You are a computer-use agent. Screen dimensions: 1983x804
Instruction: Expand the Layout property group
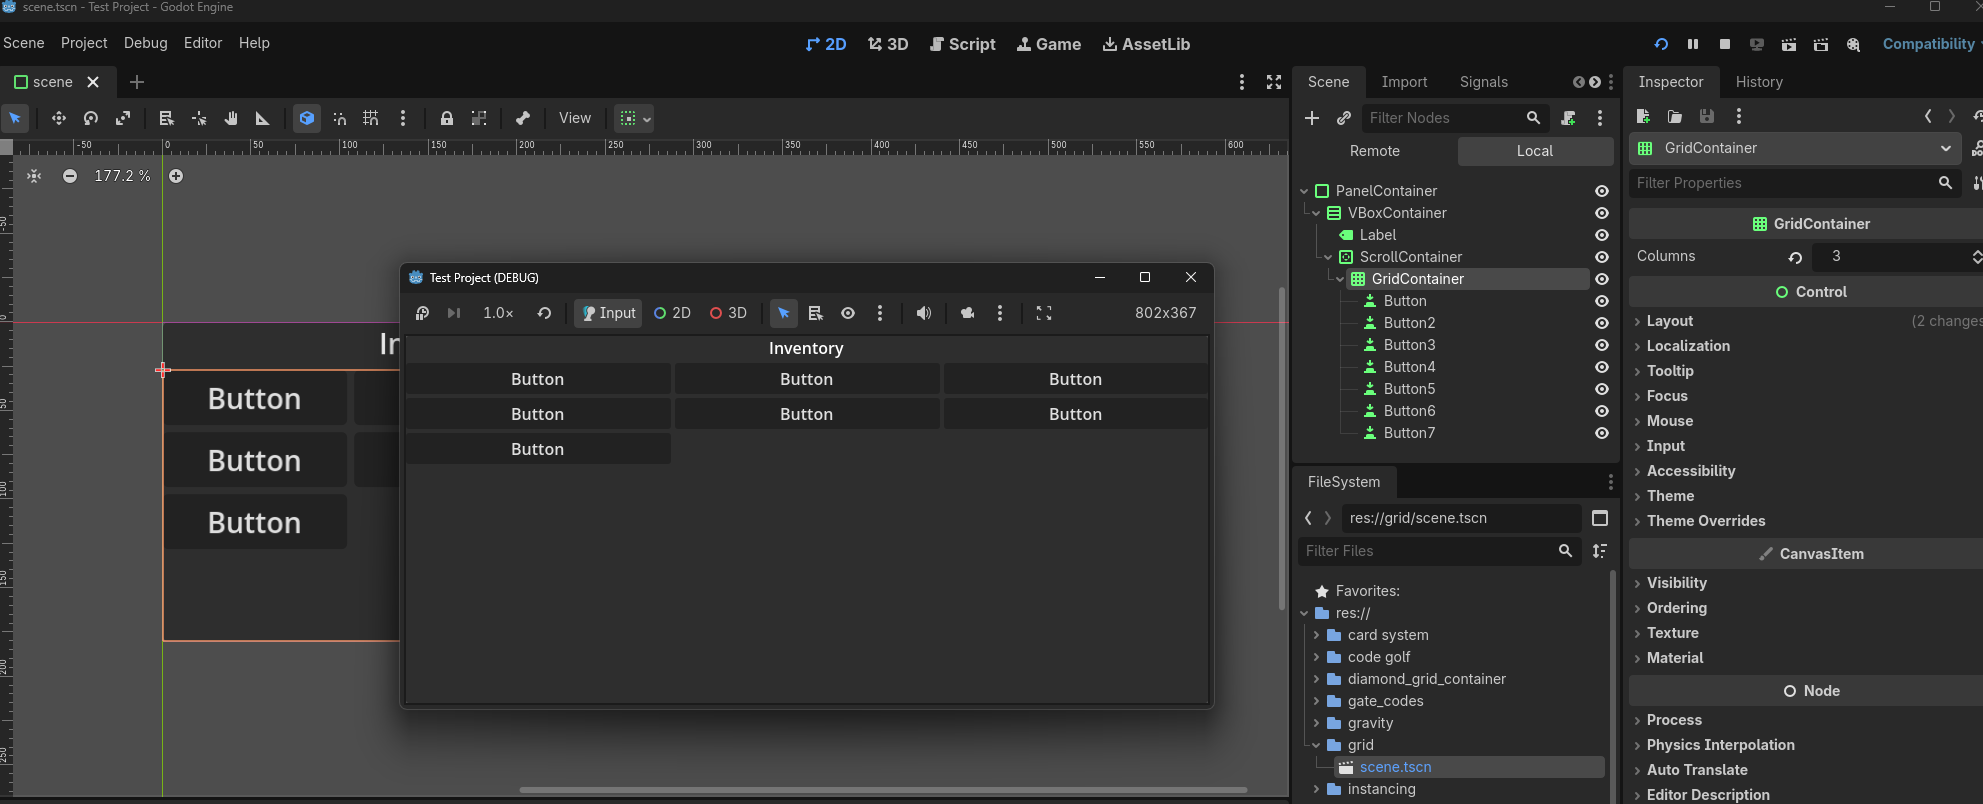click(1669, 321)
